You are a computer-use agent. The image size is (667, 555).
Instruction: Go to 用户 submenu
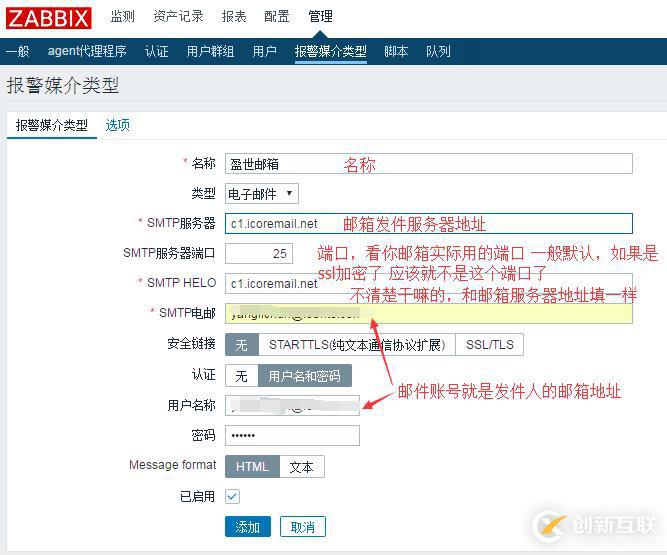coord(265,51)
